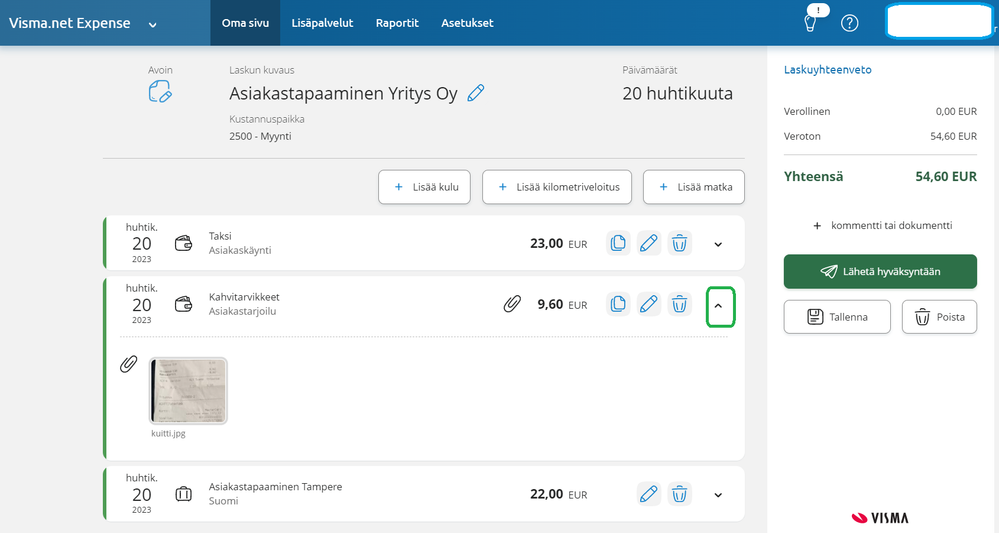The width and height of the screenshot is (999, 533).
Task: Edit the invoice description pencil icon
Action: tap(476, 94)
